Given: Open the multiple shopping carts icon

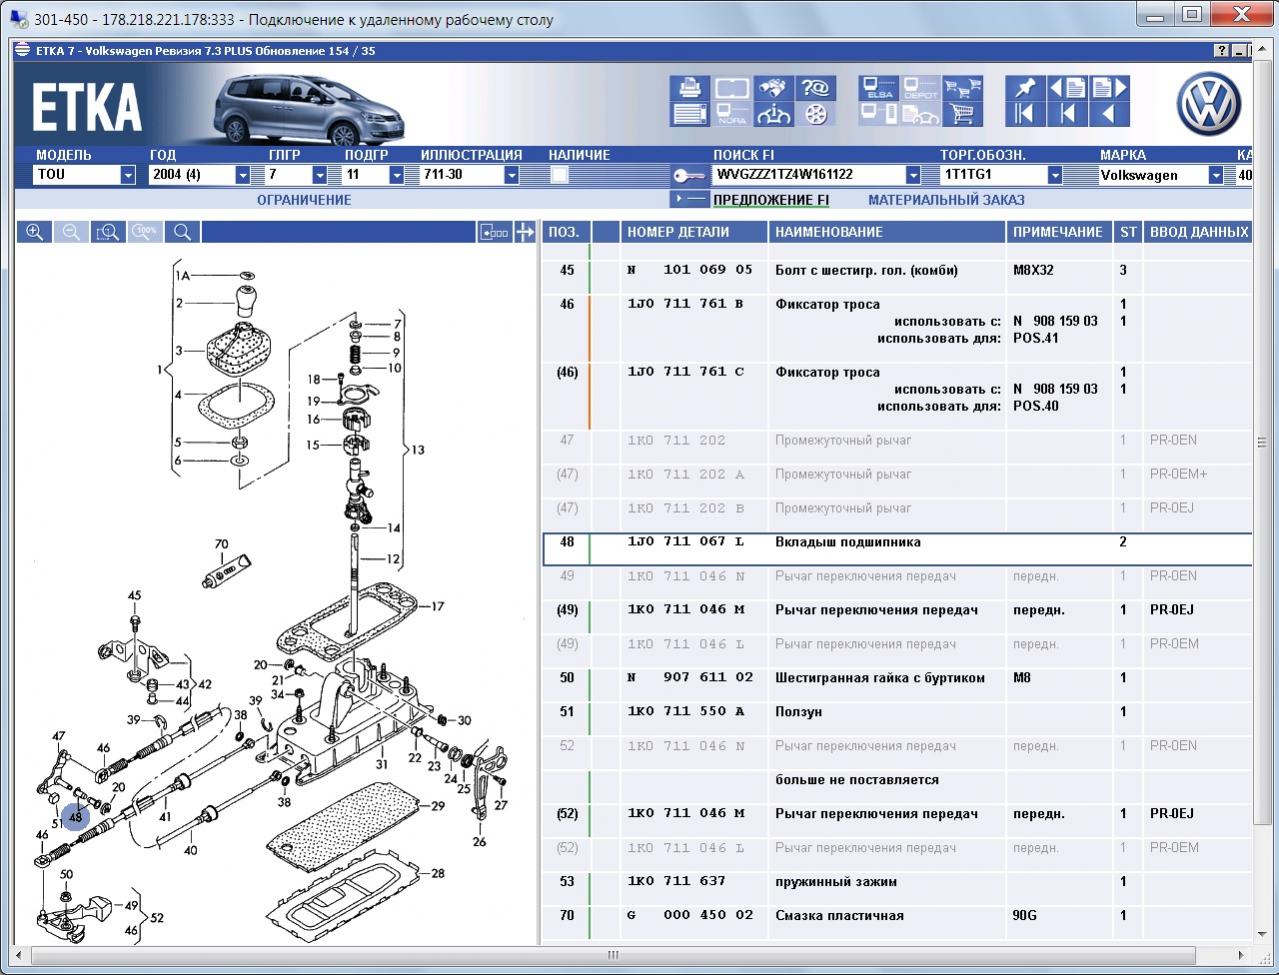Looking at the screenshot, I should coord(962,88).
